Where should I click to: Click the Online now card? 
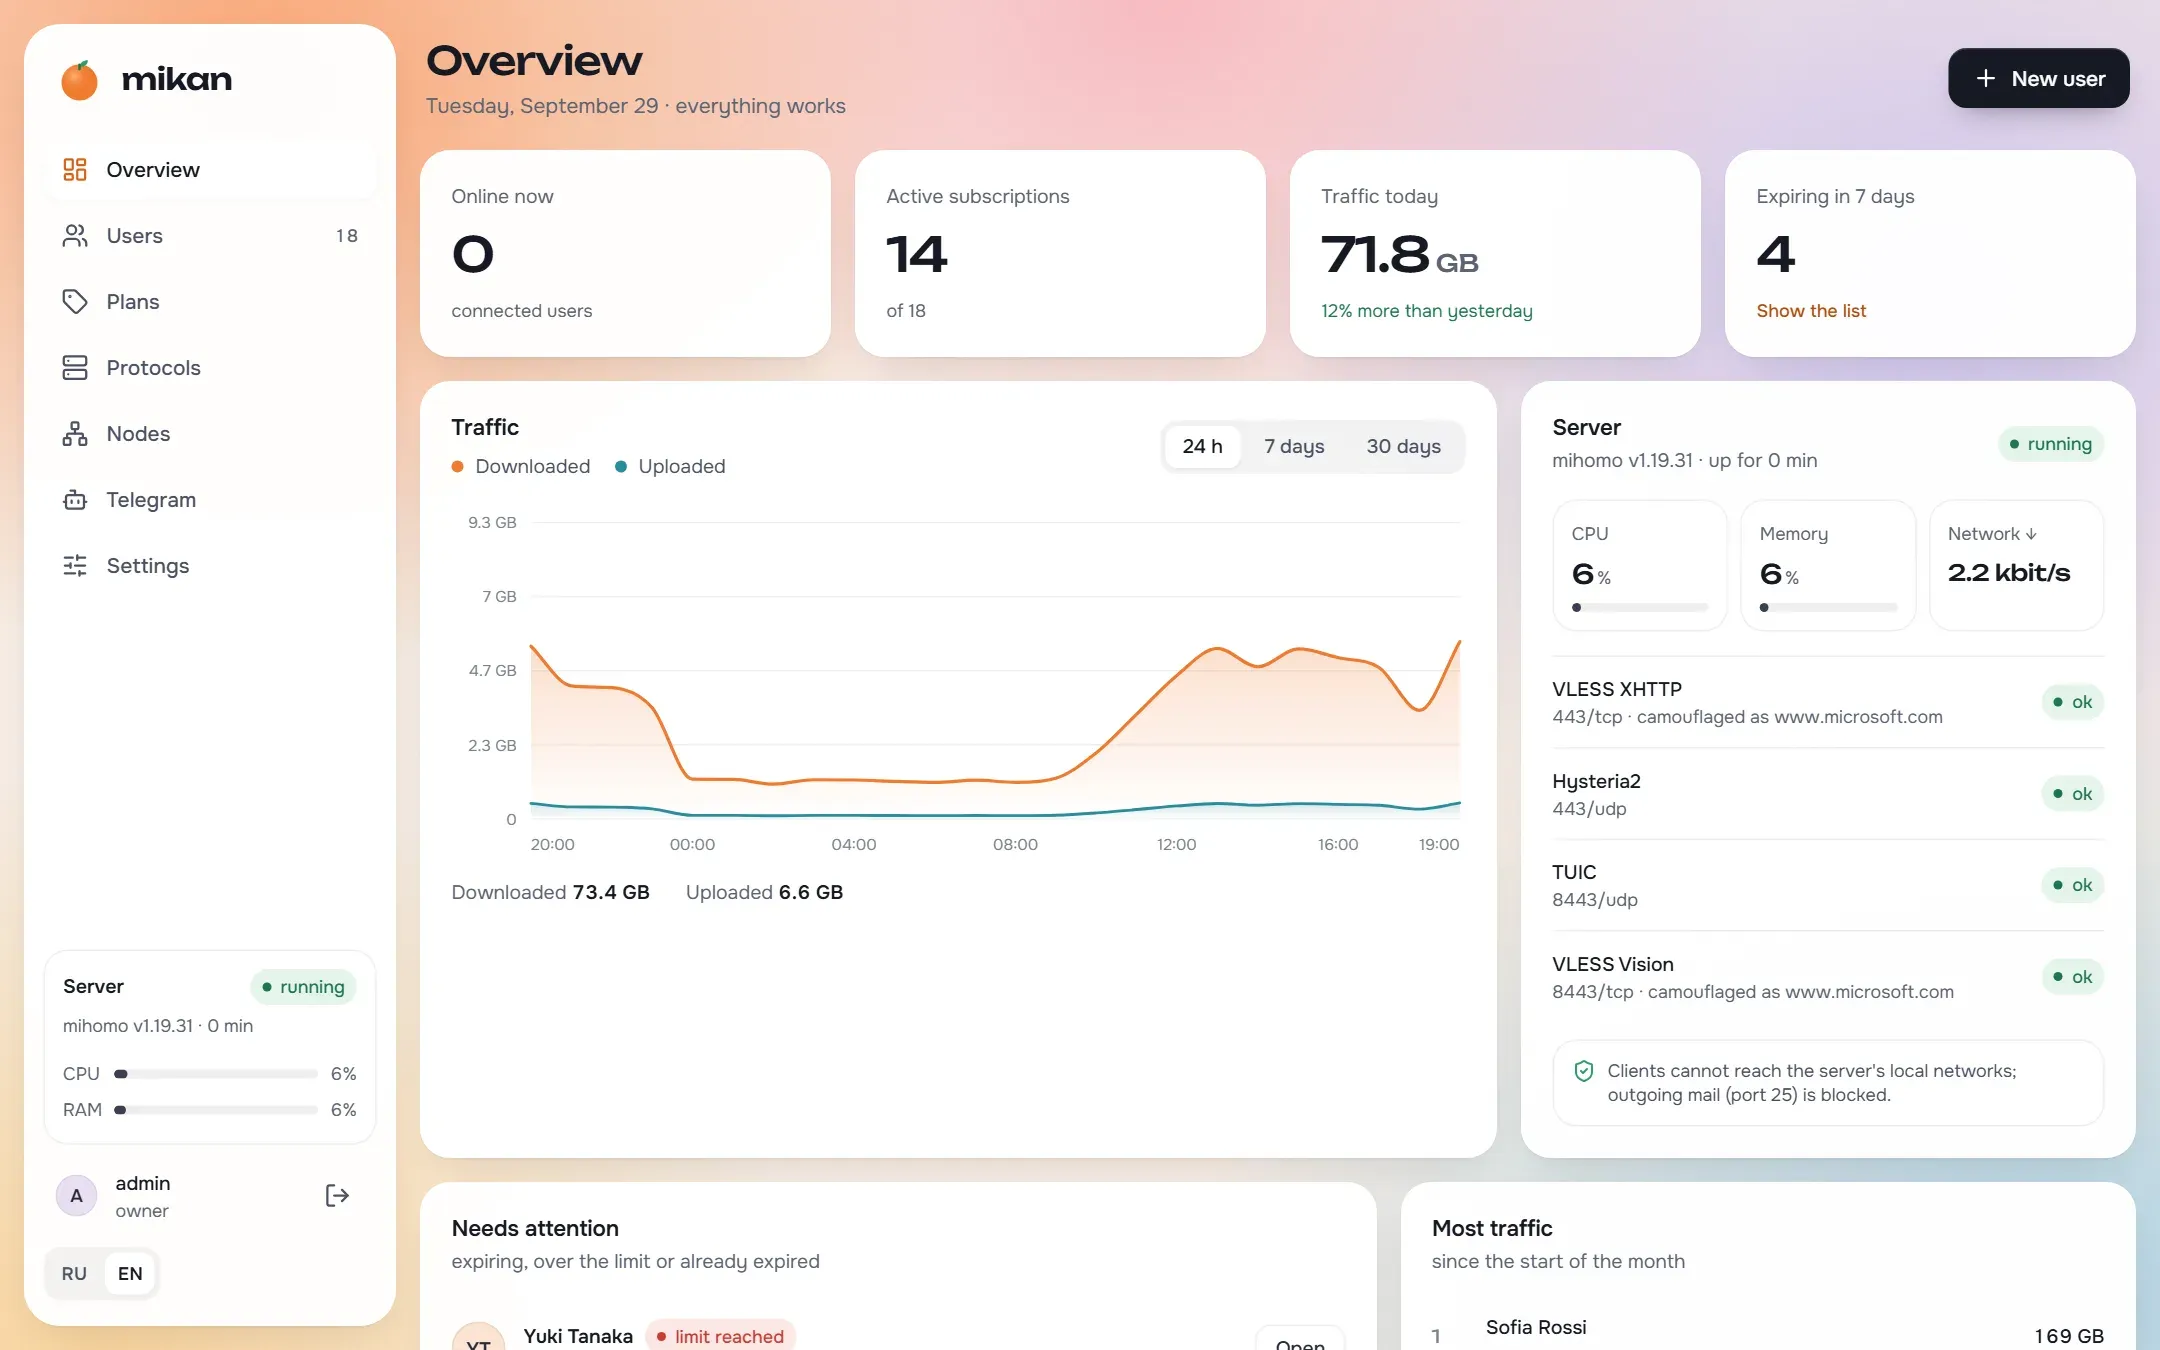point(625,253)
